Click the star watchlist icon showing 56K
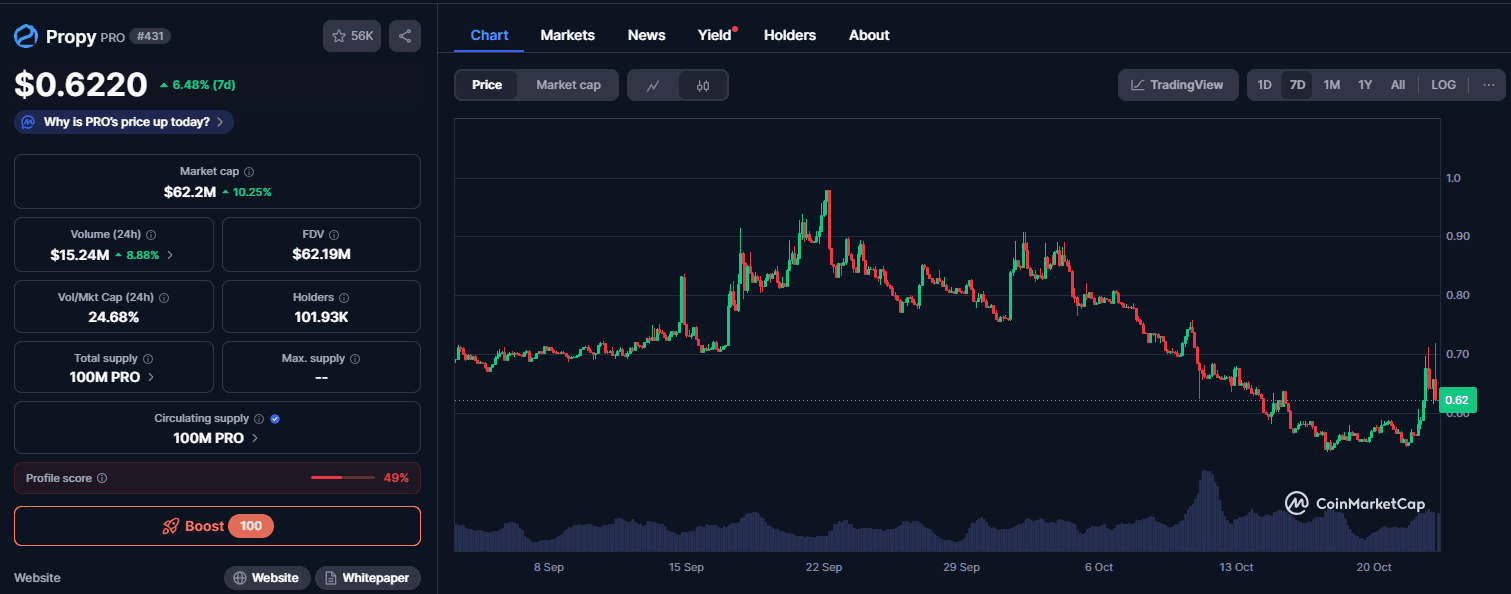Screen dimensions: 1511x594 pyautogui.click(x=351, y=35)
